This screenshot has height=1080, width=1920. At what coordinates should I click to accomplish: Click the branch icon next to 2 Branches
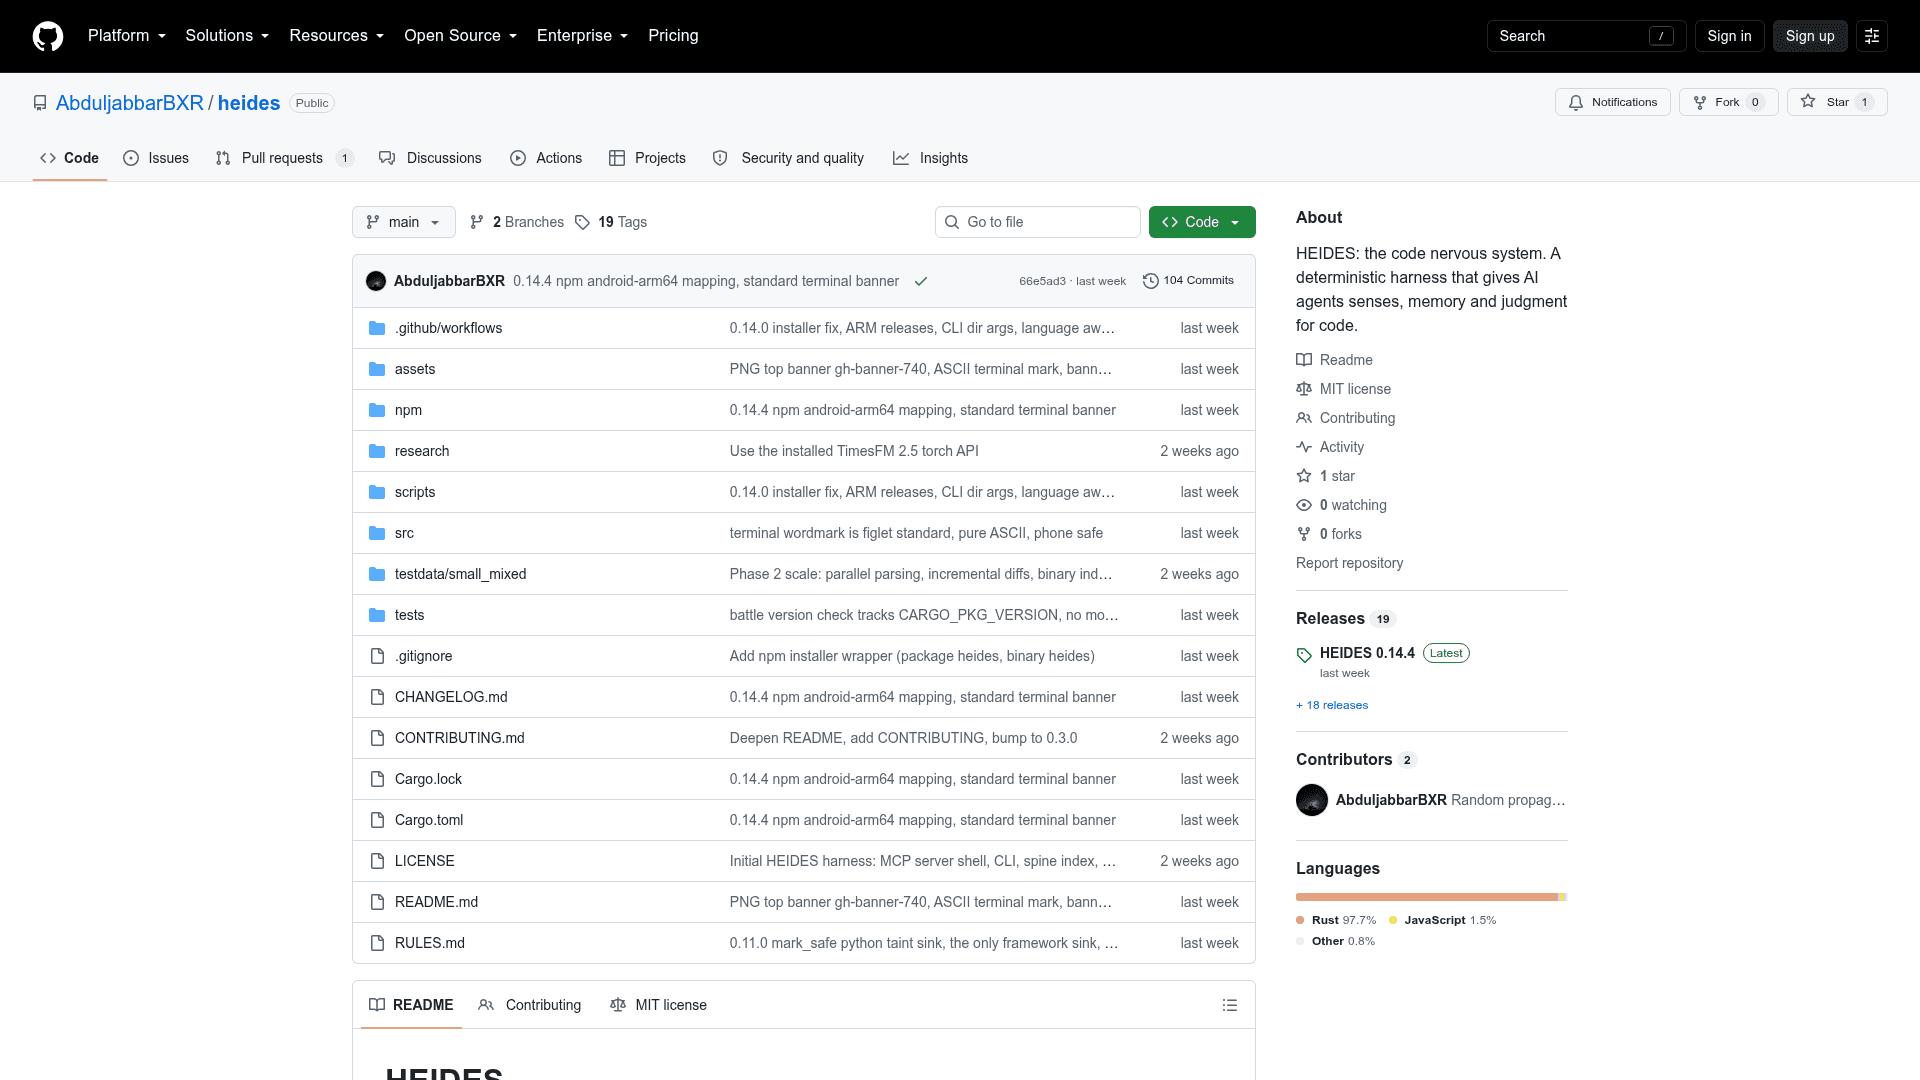point(477,222)
